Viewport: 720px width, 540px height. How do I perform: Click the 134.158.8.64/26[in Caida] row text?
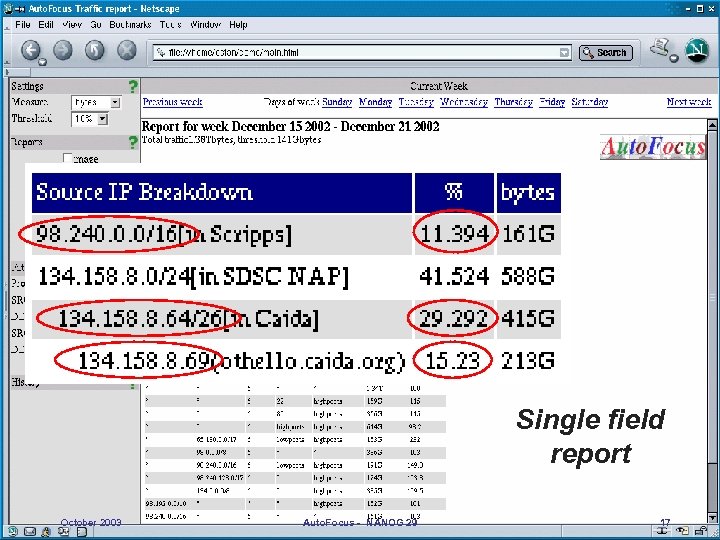coord(188,319)
